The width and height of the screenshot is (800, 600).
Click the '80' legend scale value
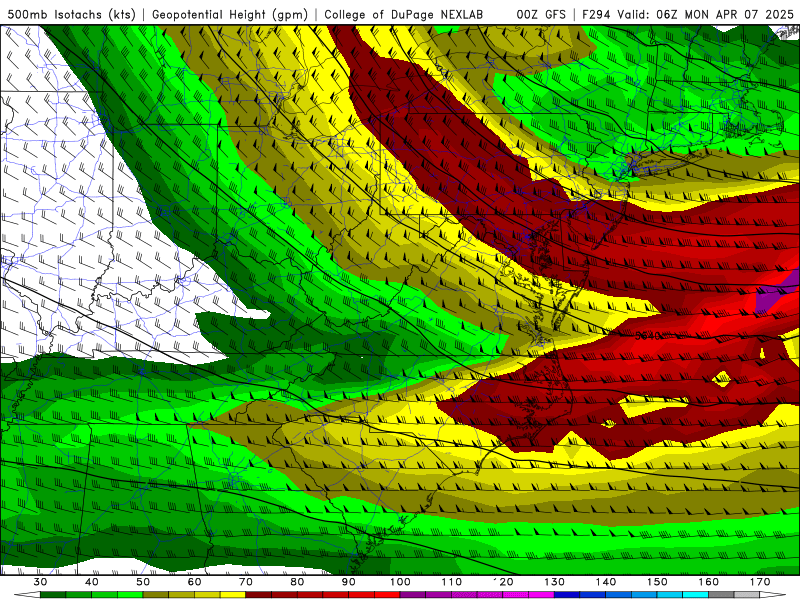click(297, 582)
